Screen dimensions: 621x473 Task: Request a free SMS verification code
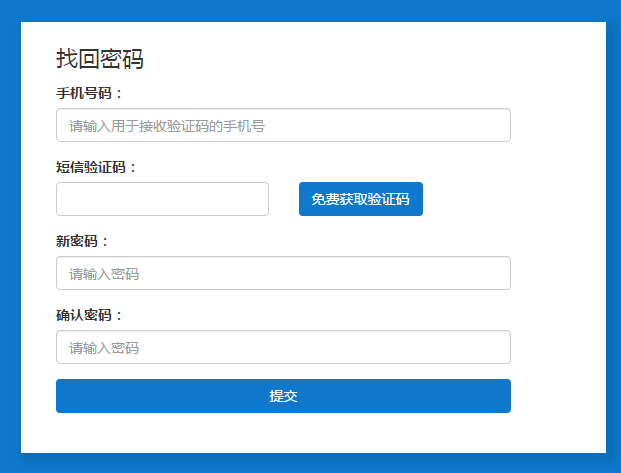pos(360,199)
